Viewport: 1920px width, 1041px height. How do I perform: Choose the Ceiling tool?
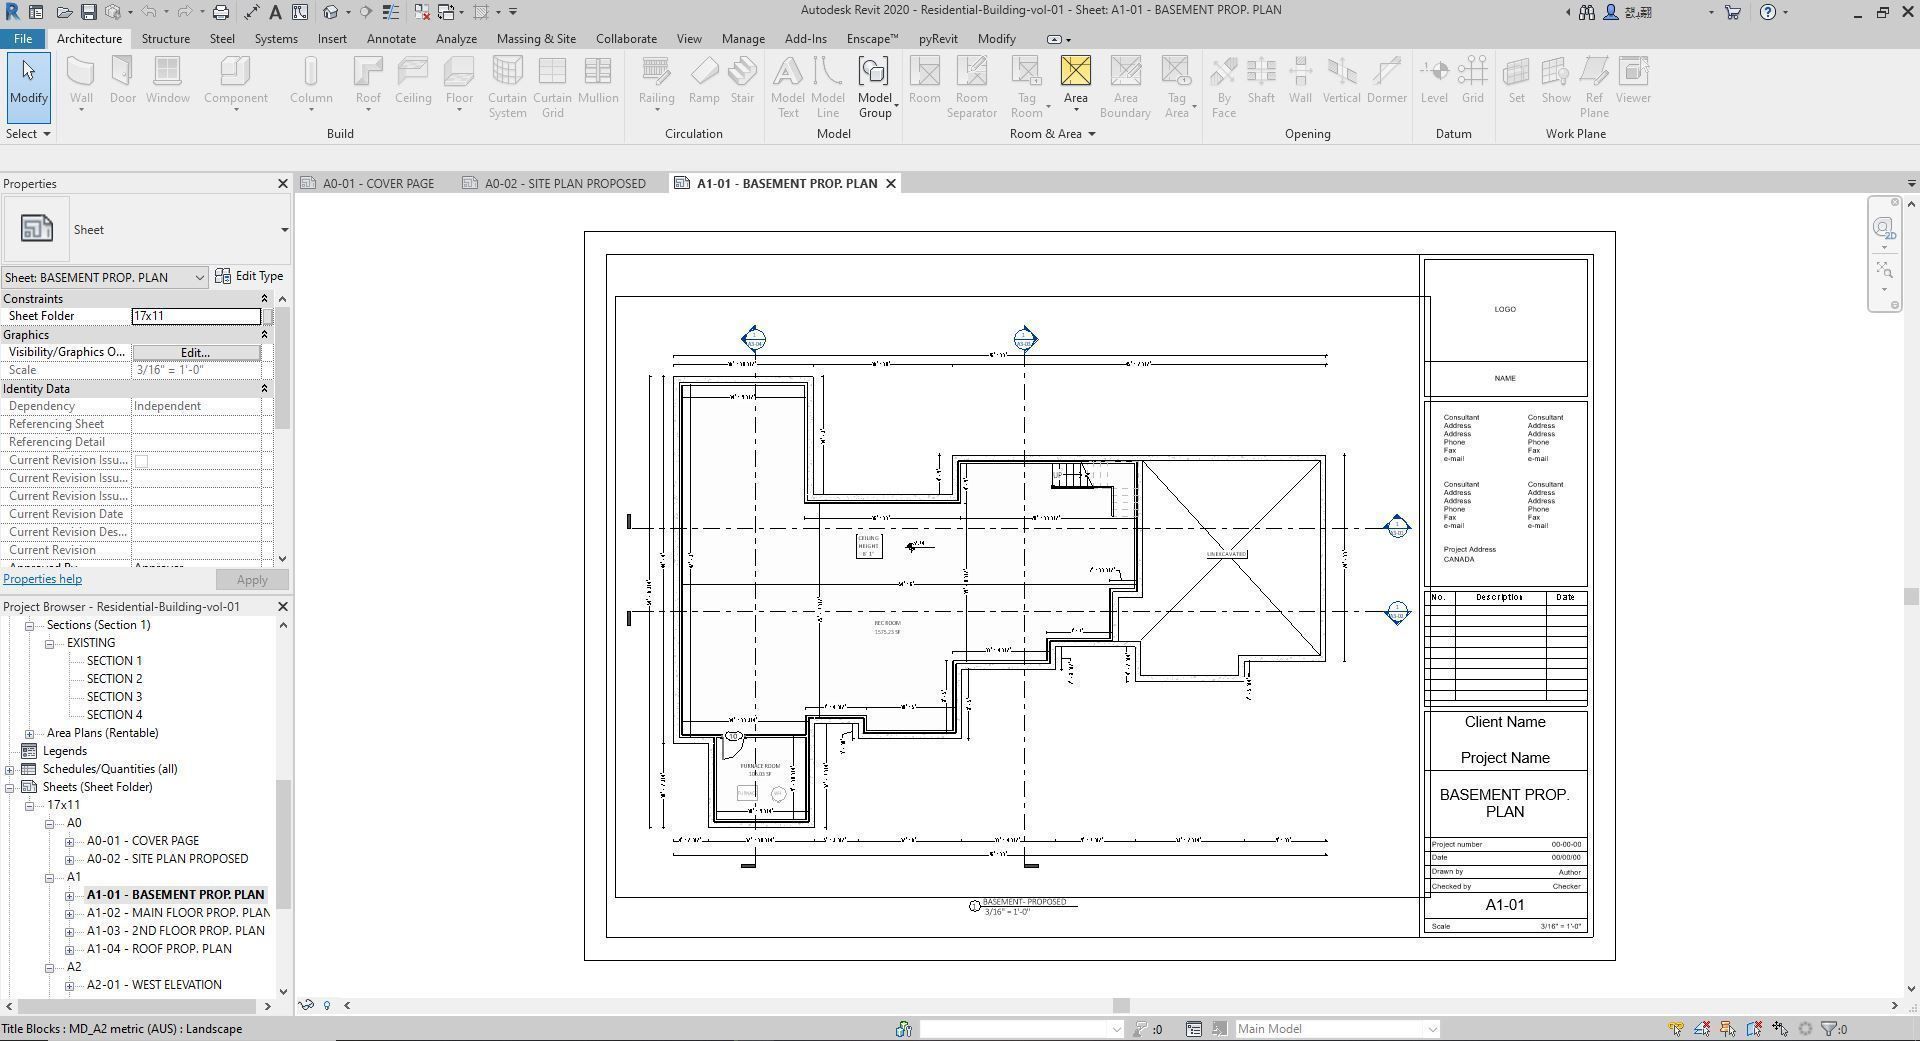click(413, 81)
